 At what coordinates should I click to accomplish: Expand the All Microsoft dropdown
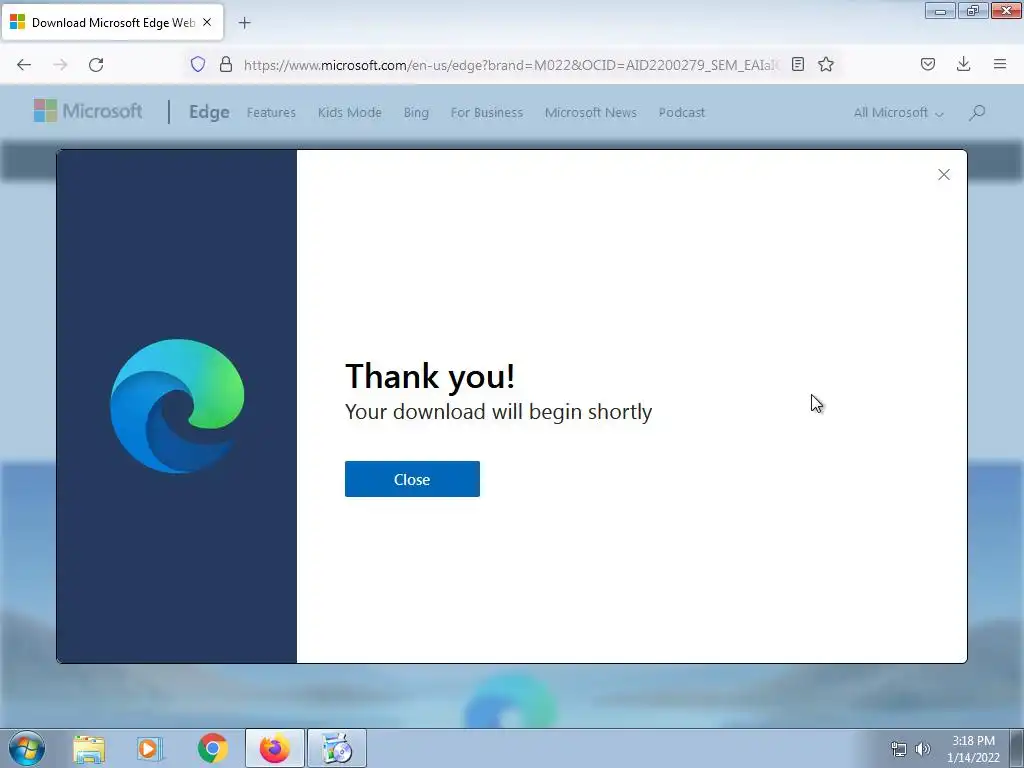[898, 112]
